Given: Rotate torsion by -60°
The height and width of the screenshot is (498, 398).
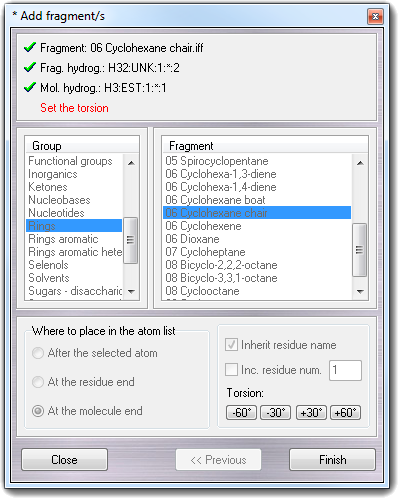Looking at the screenshot, I should point(241,413).
